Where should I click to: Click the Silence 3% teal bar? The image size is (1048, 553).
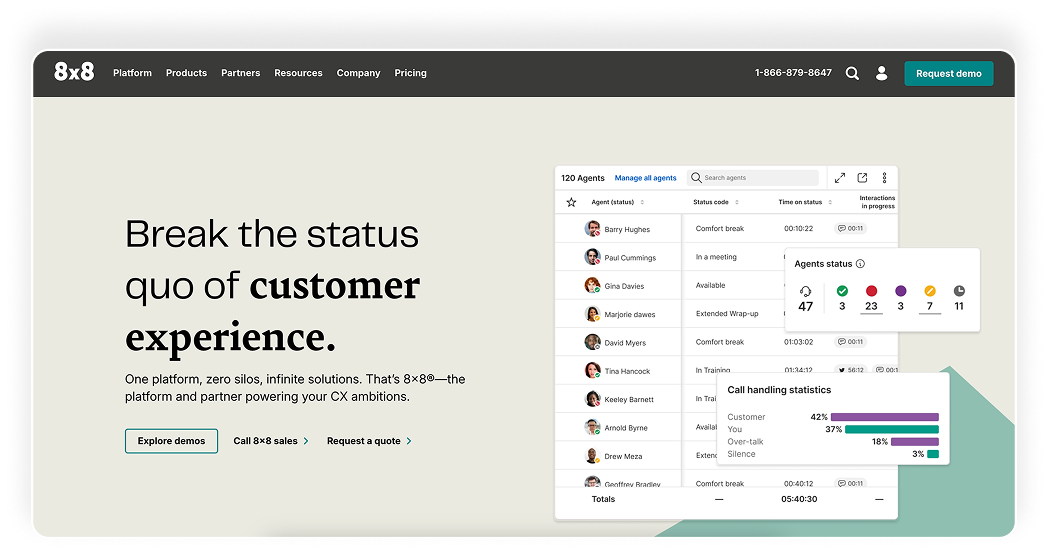933,454
